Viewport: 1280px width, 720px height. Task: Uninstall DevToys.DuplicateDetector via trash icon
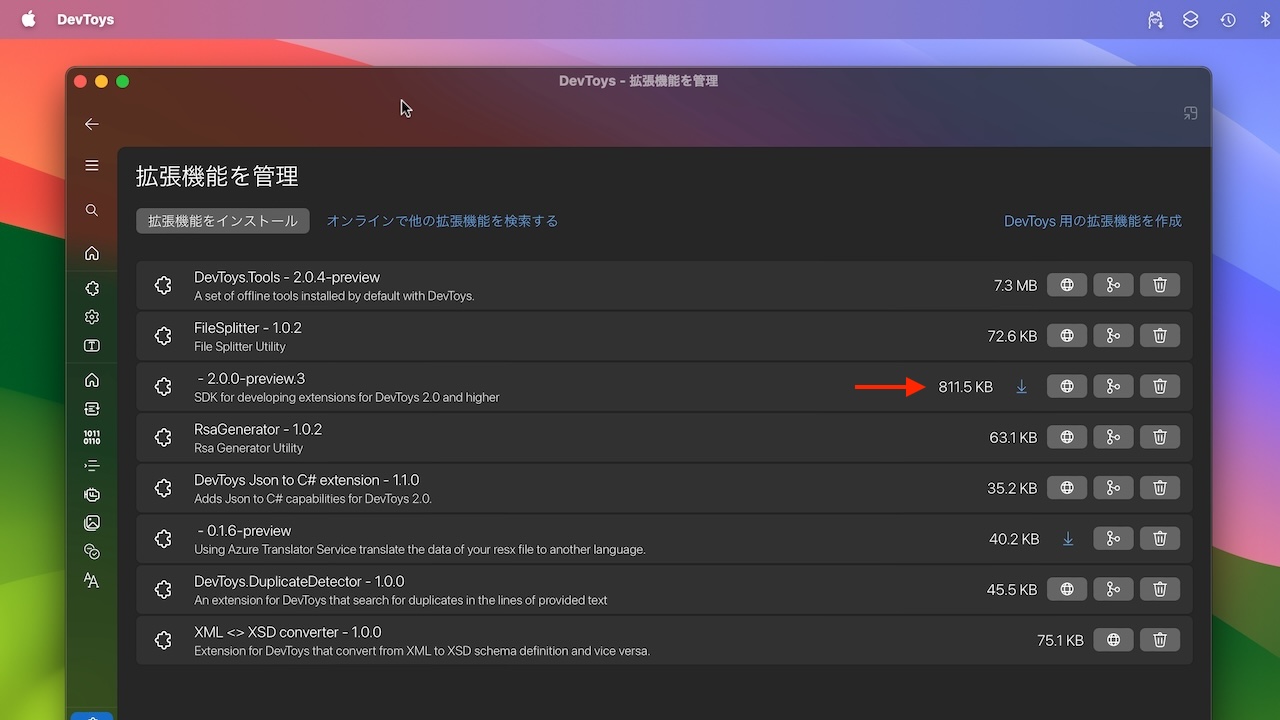(1160, 590)
